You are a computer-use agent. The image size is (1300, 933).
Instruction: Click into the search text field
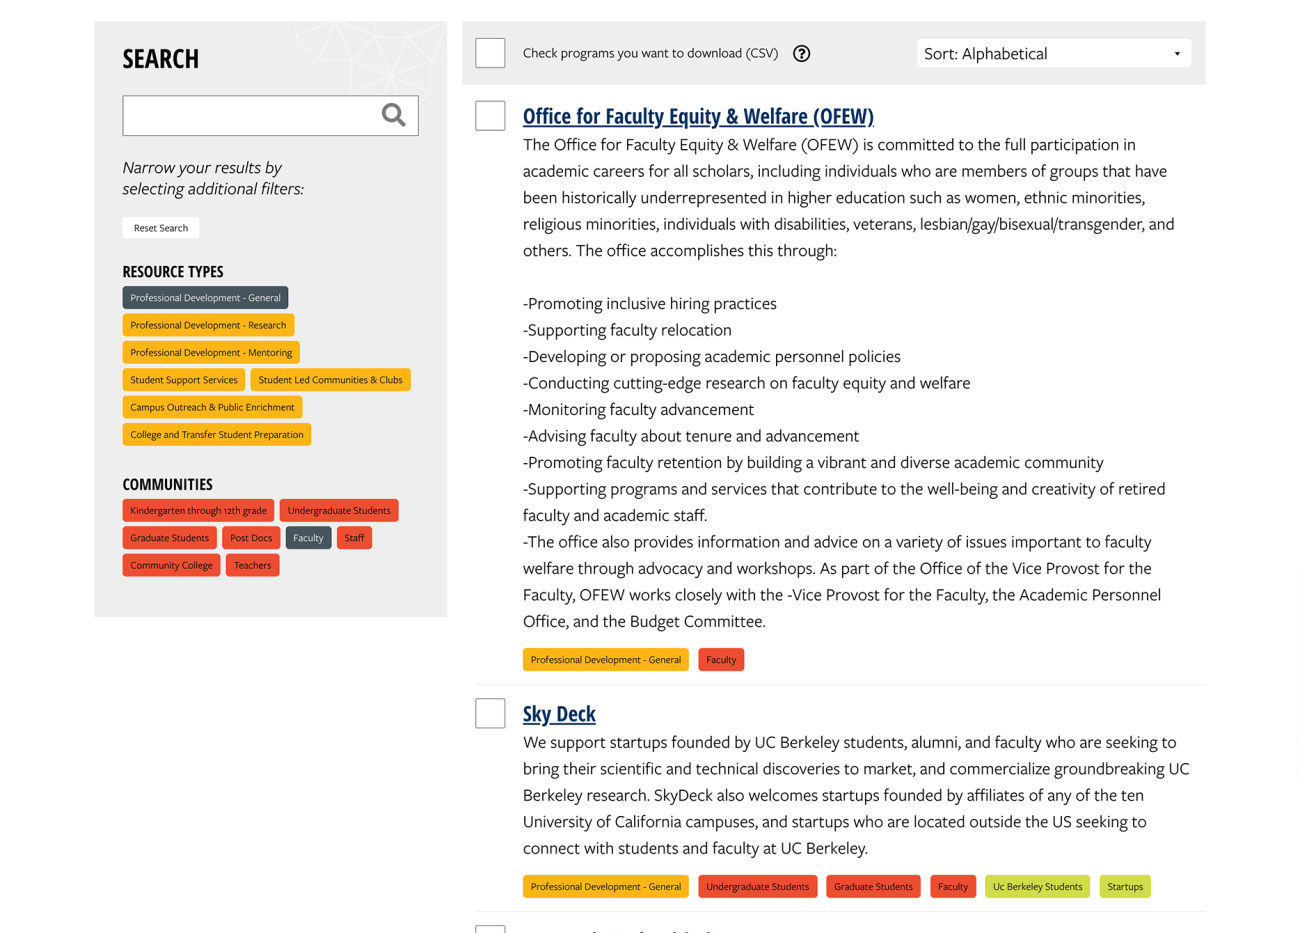[x=250, y=116]
